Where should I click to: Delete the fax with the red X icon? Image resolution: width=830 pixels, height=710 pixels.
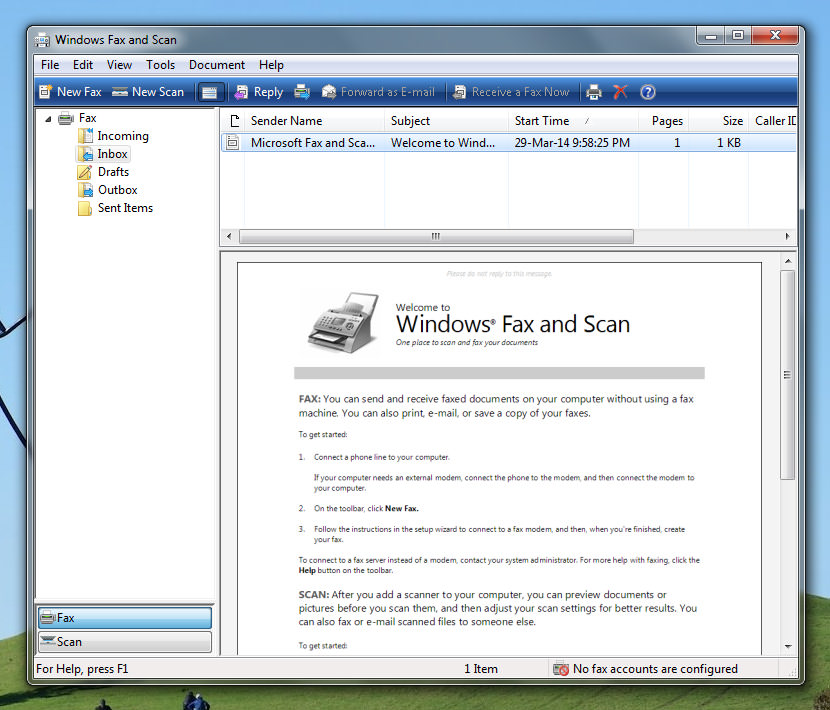(620, 92)
